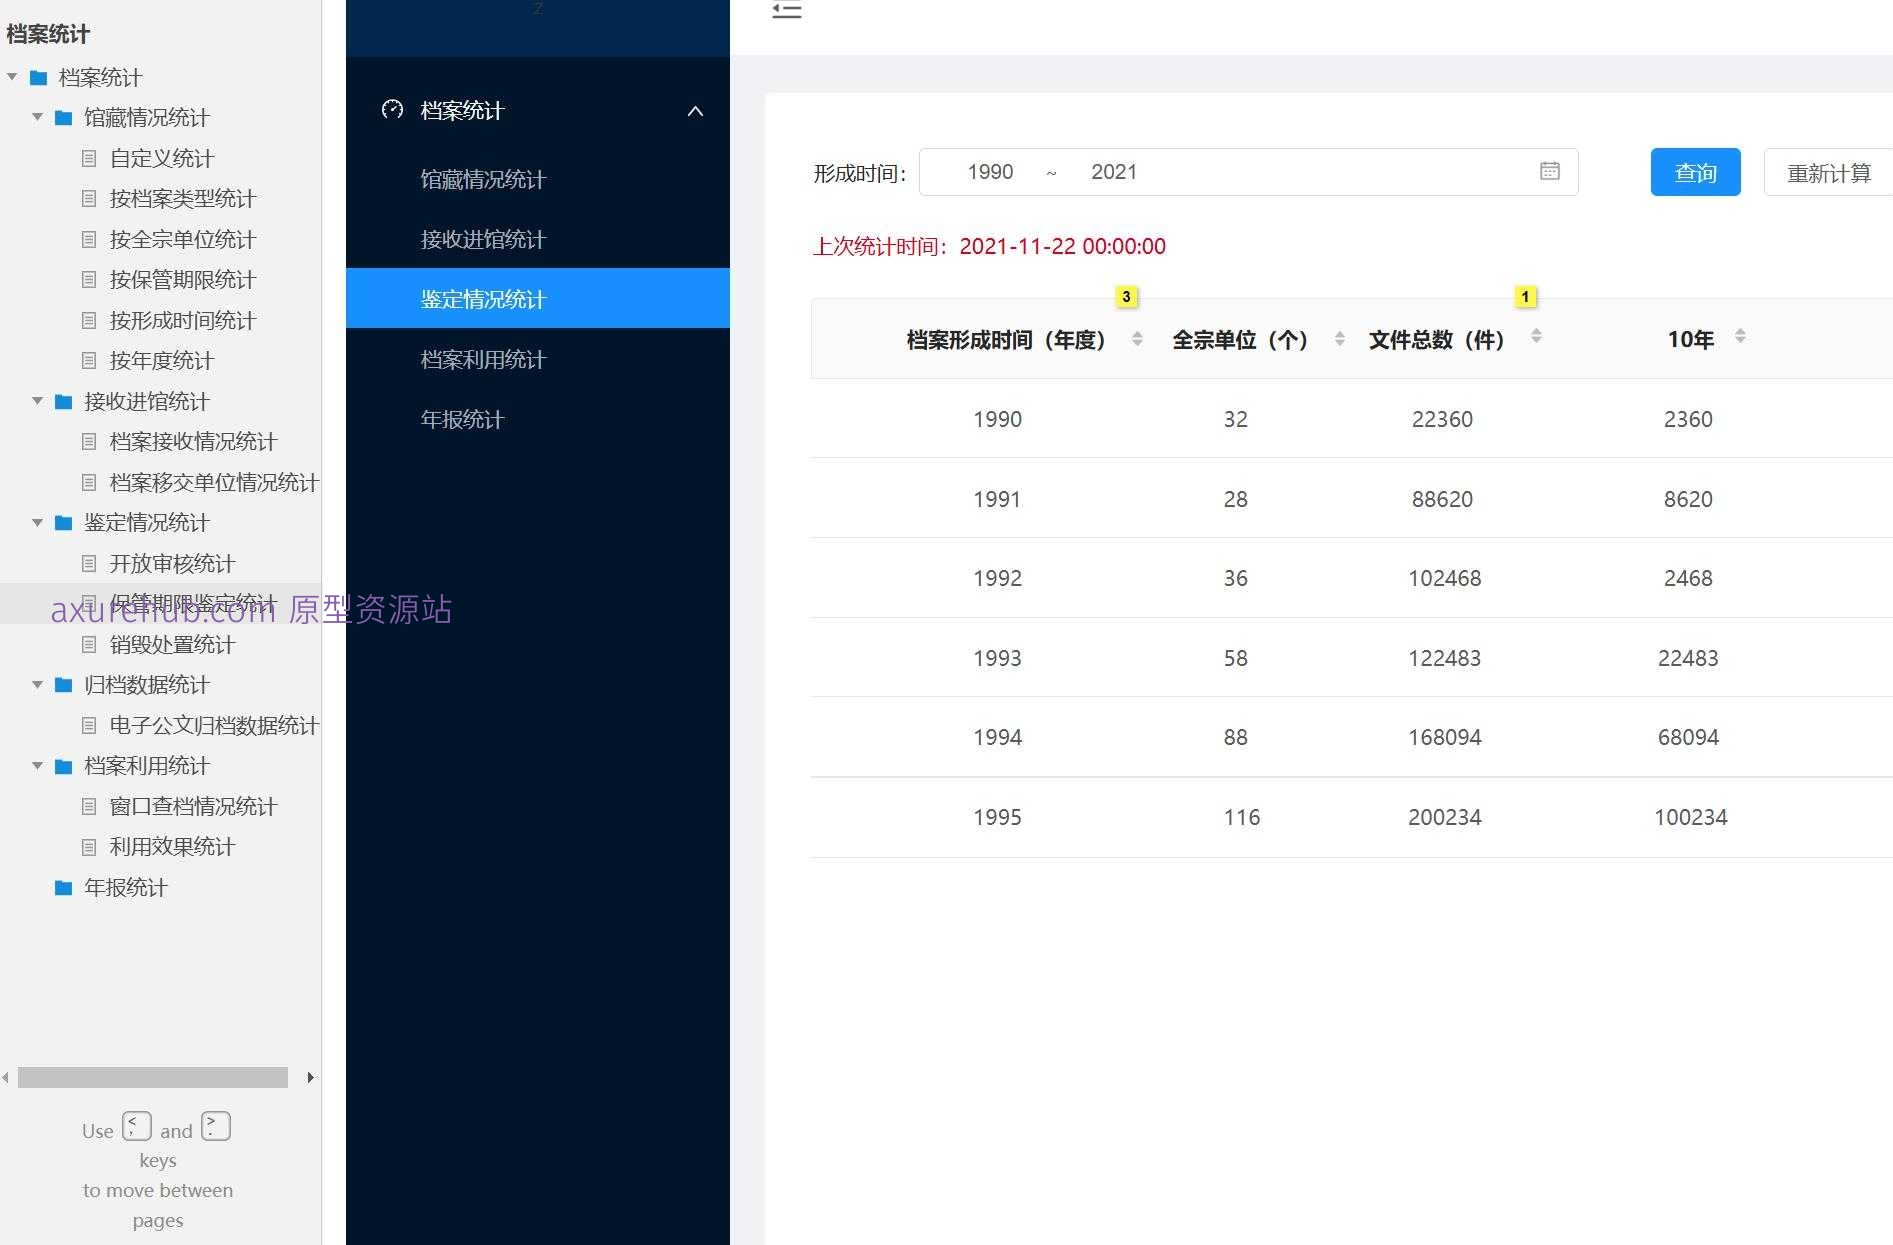The width and height of the screenshot is (1893, 1245).
Task: Open 档案利用统计 from the side menu
Action: coord(483,359)
